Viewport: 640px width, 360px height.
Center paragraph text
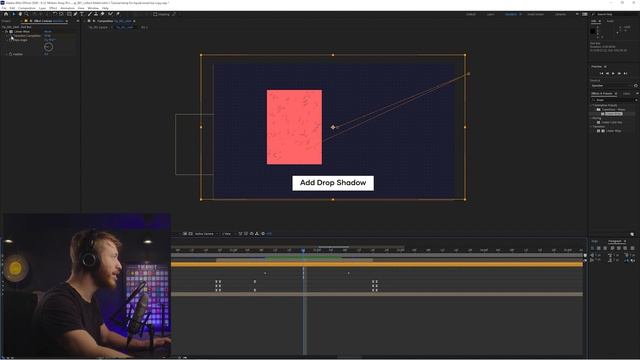[x=599, y=248]
